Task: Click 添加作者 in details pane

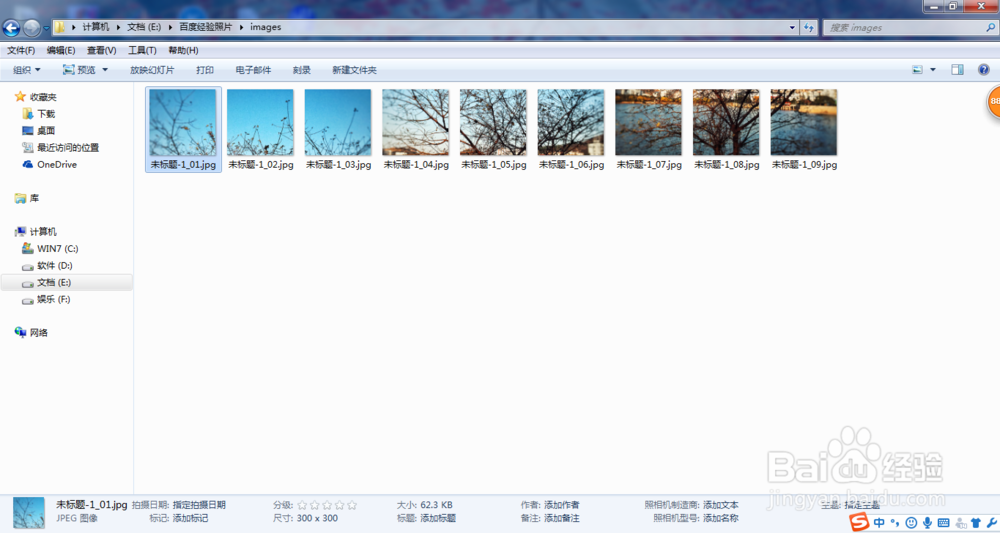Action: [561, 505]
